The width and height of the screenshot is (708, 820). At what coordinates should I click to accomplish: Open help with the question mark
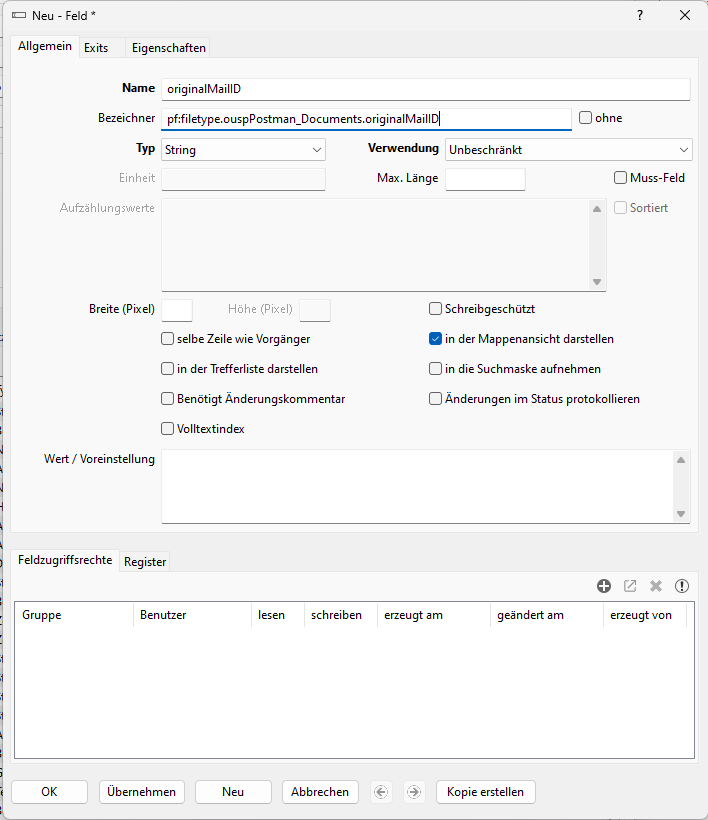point(640,16)
